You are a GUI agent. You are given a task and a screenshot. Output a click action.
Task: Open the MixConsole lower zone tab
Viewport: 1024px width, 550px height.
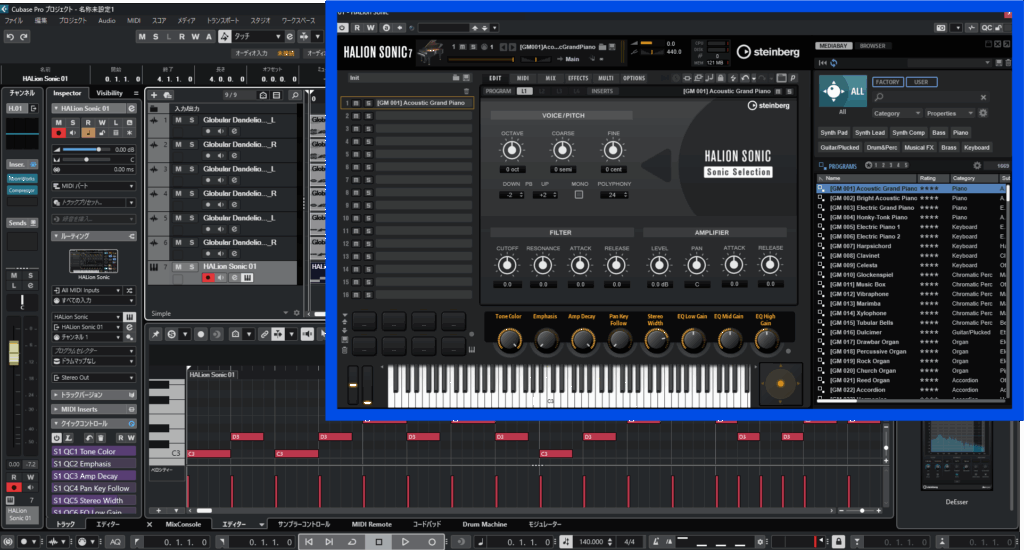point(183,525)
